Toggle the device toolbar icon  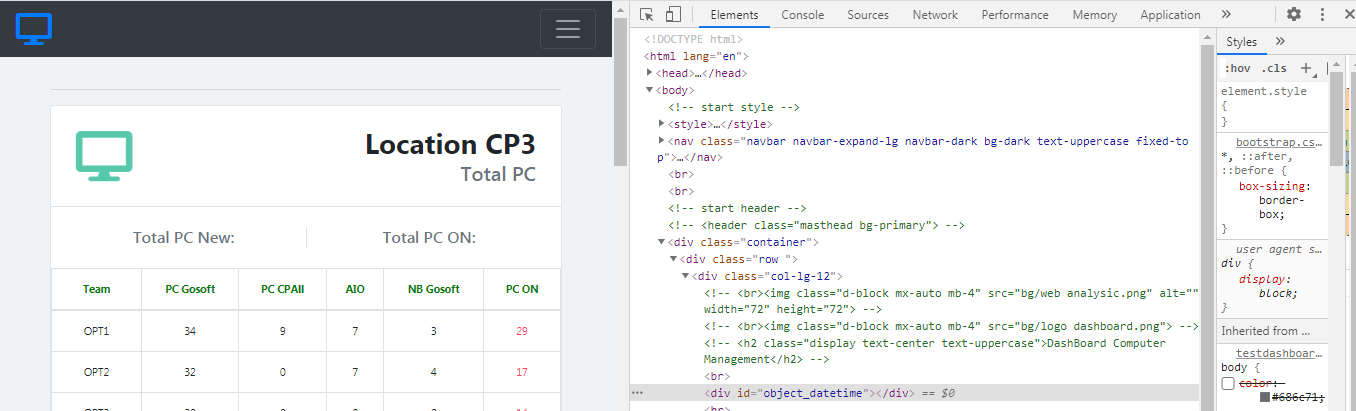coord(673,15)
